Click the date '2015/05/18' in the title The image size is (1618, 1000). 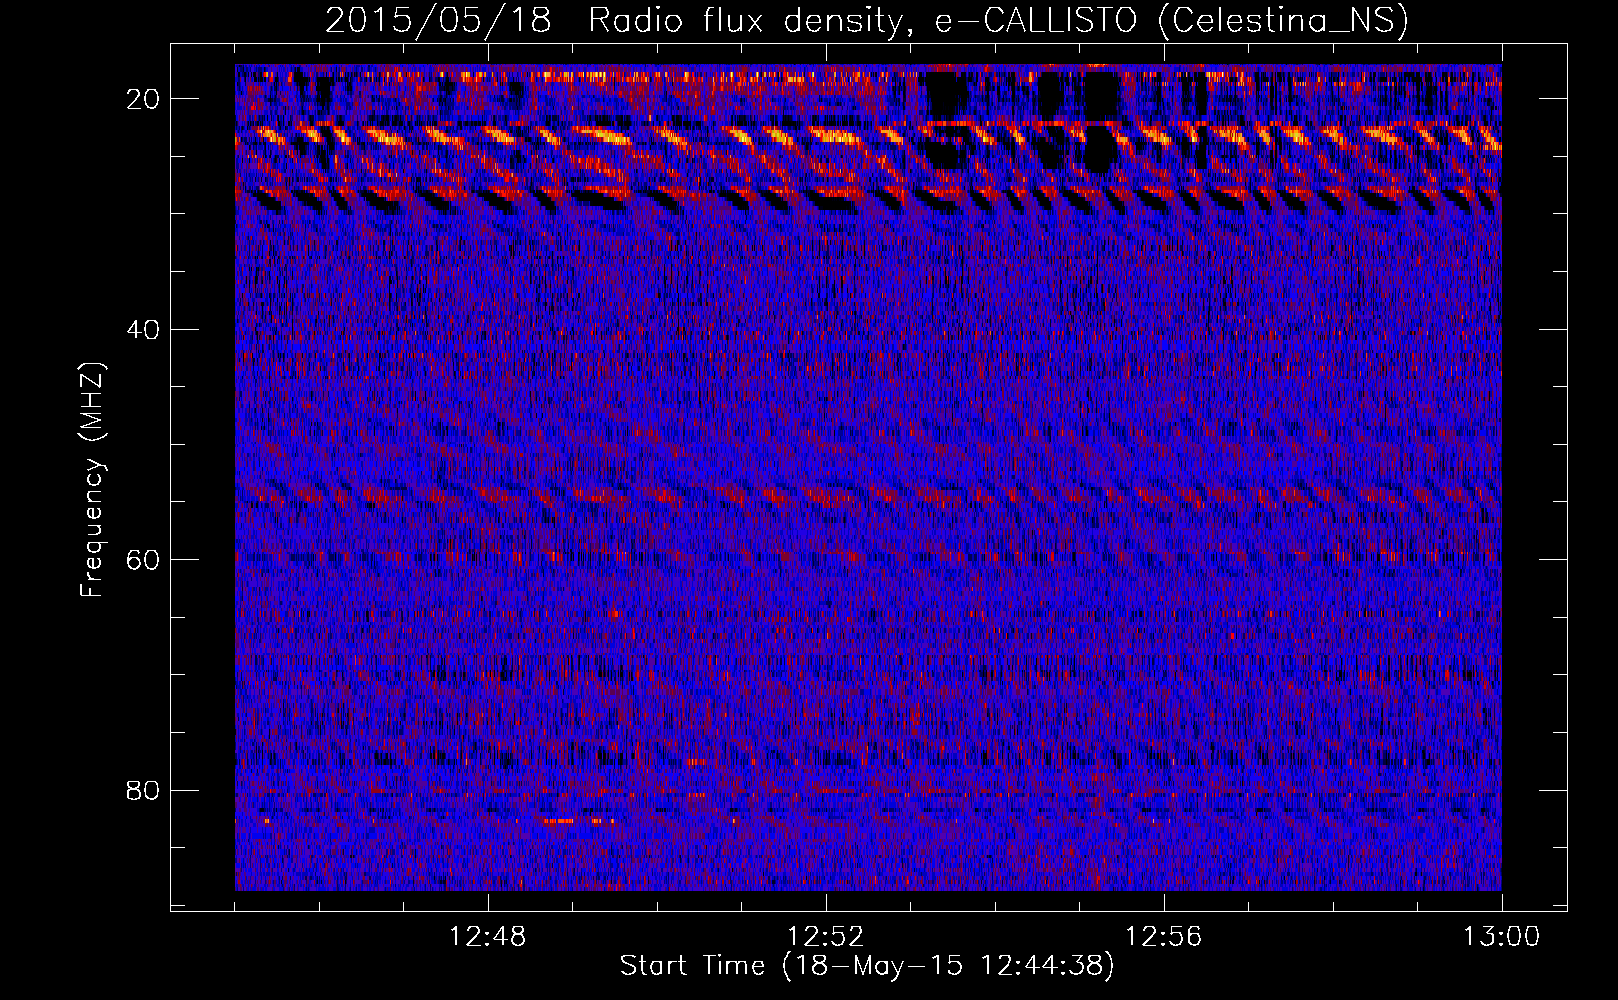click(438, 21)
